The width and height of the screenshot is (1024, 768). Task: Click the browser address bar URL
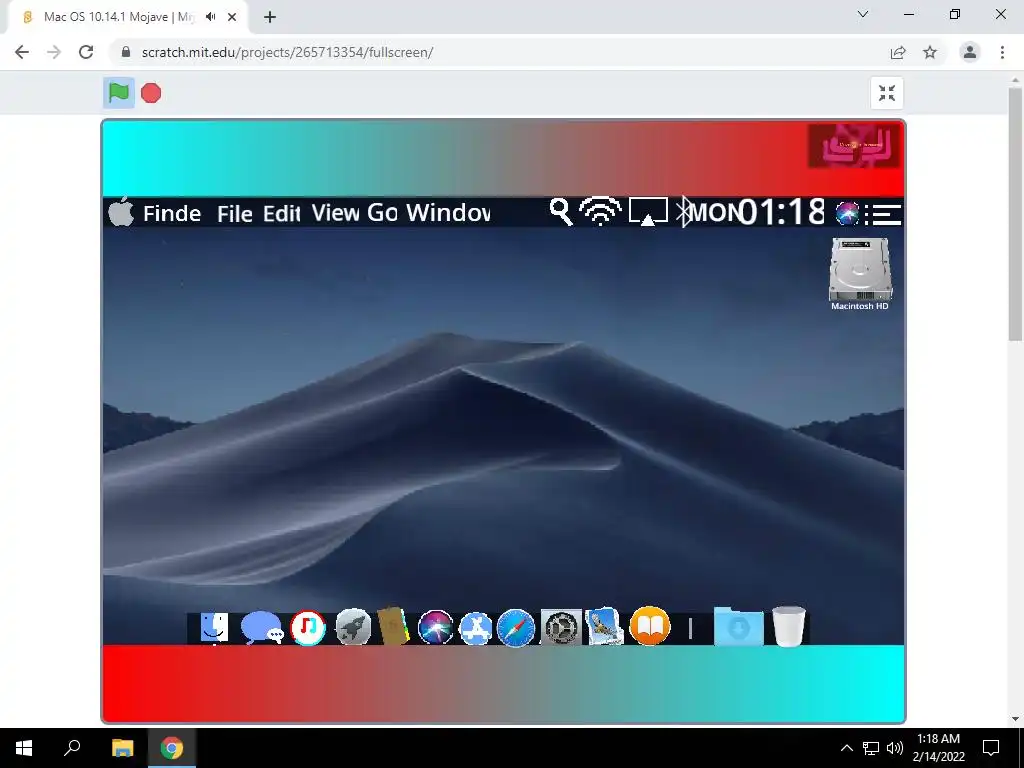287,52
